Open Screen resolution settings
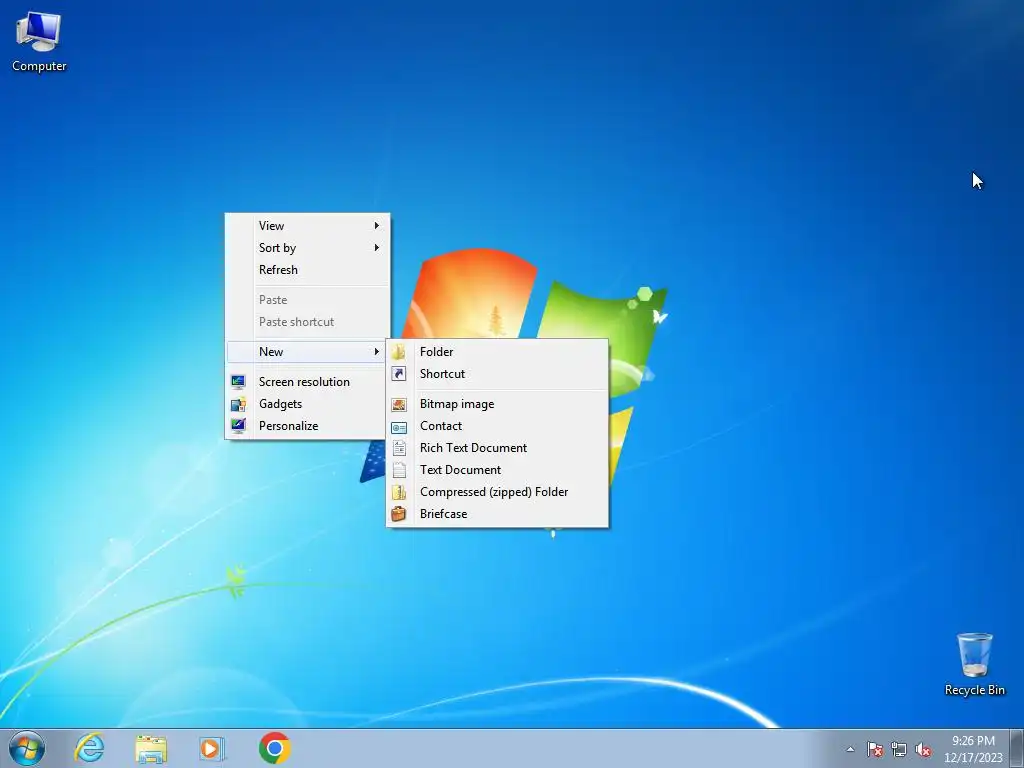 pos(308,381)
